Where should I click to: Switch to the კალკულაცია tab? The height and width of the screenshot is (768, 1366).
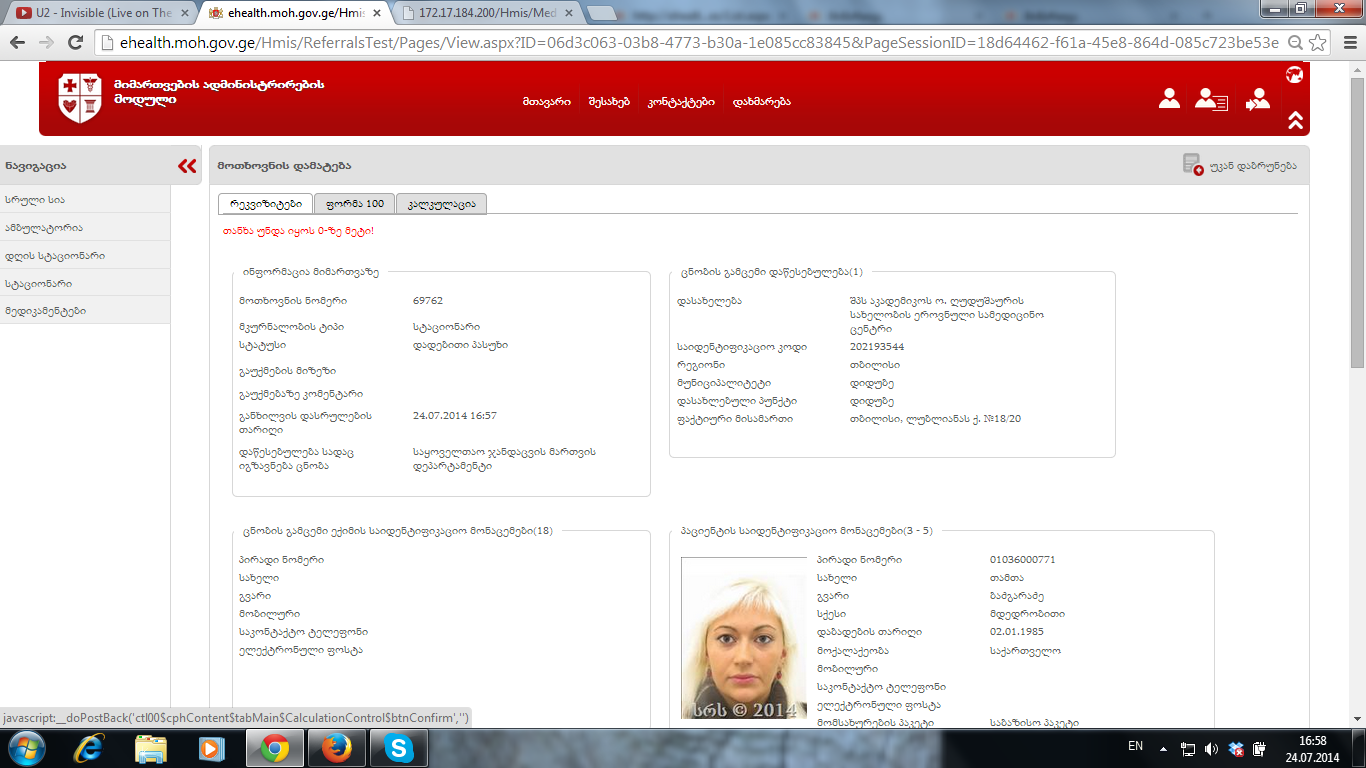(x=441, y=204)
